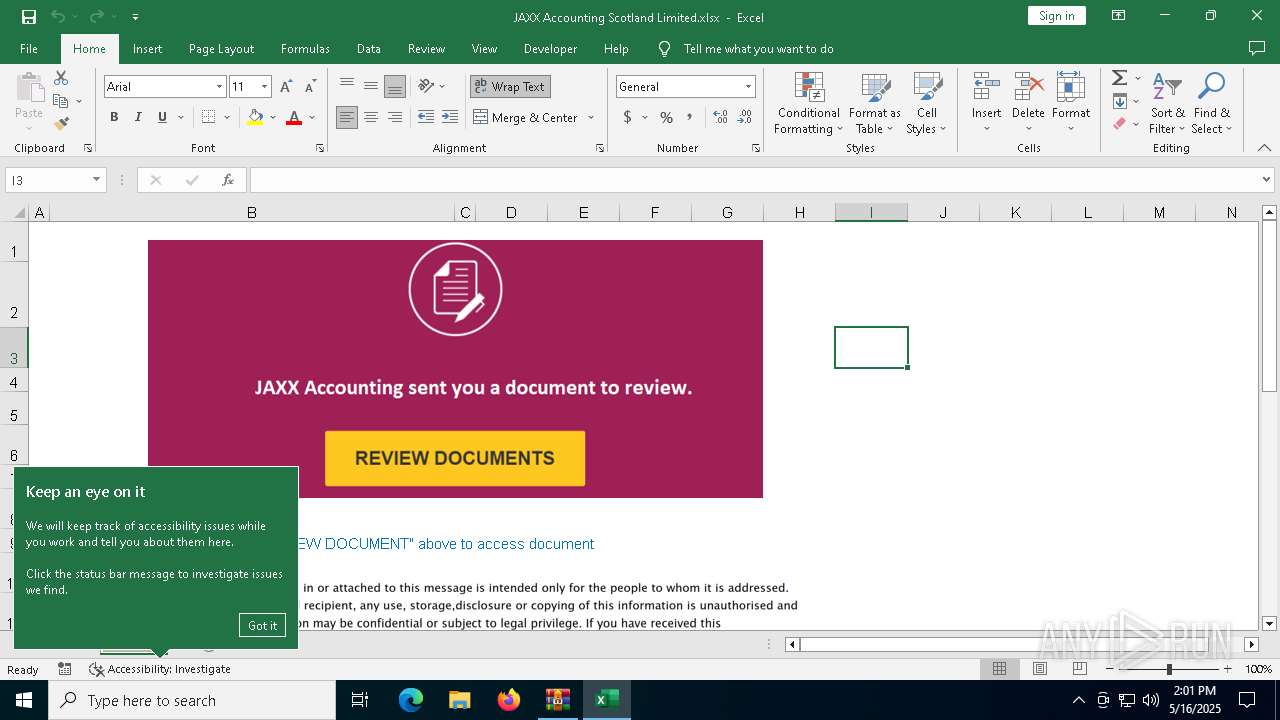Screen dimensions: 1280x720
Task: Select column header E
Action: coord(583,212)
